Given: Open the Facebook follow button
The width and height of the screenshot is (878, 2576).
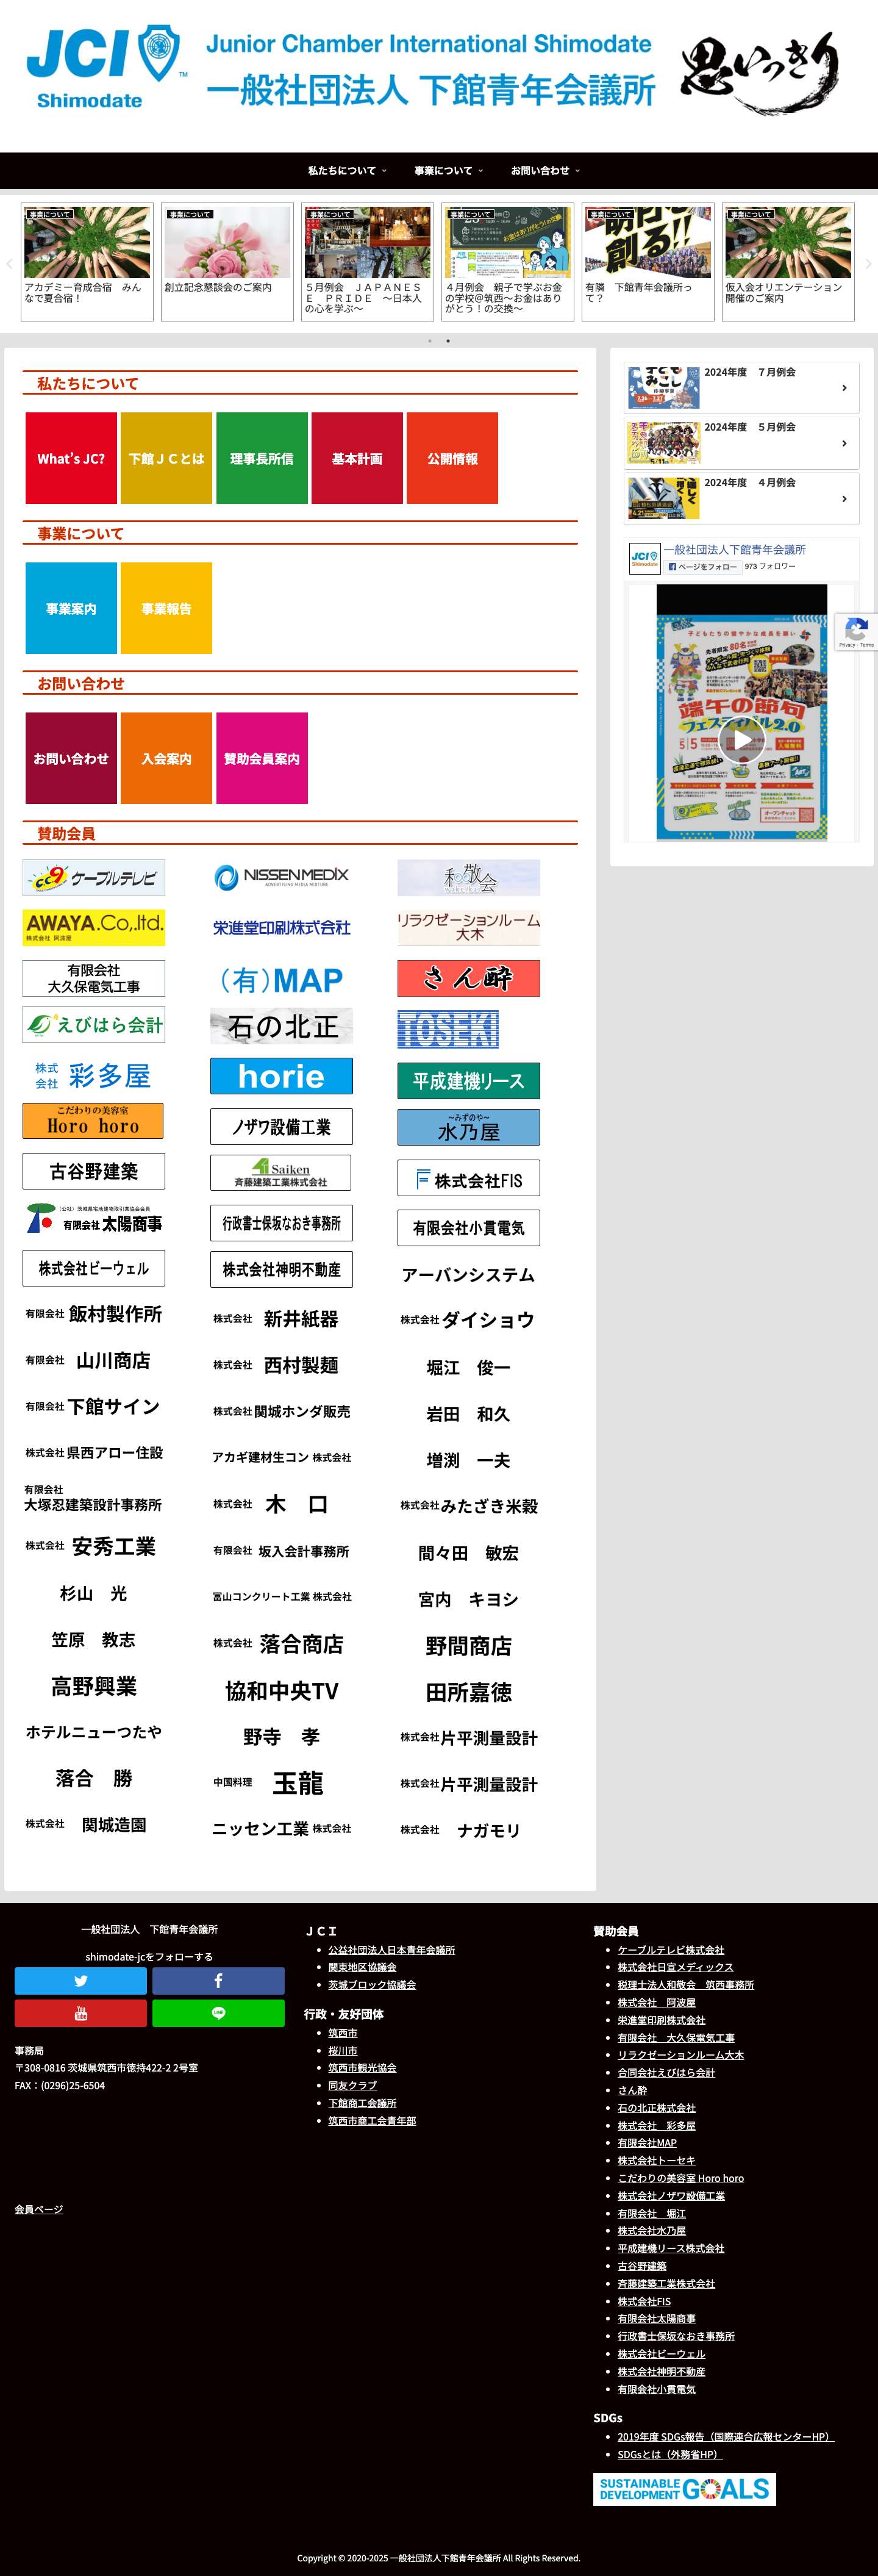Looking at the screenshot, I should pos(218,1981).
